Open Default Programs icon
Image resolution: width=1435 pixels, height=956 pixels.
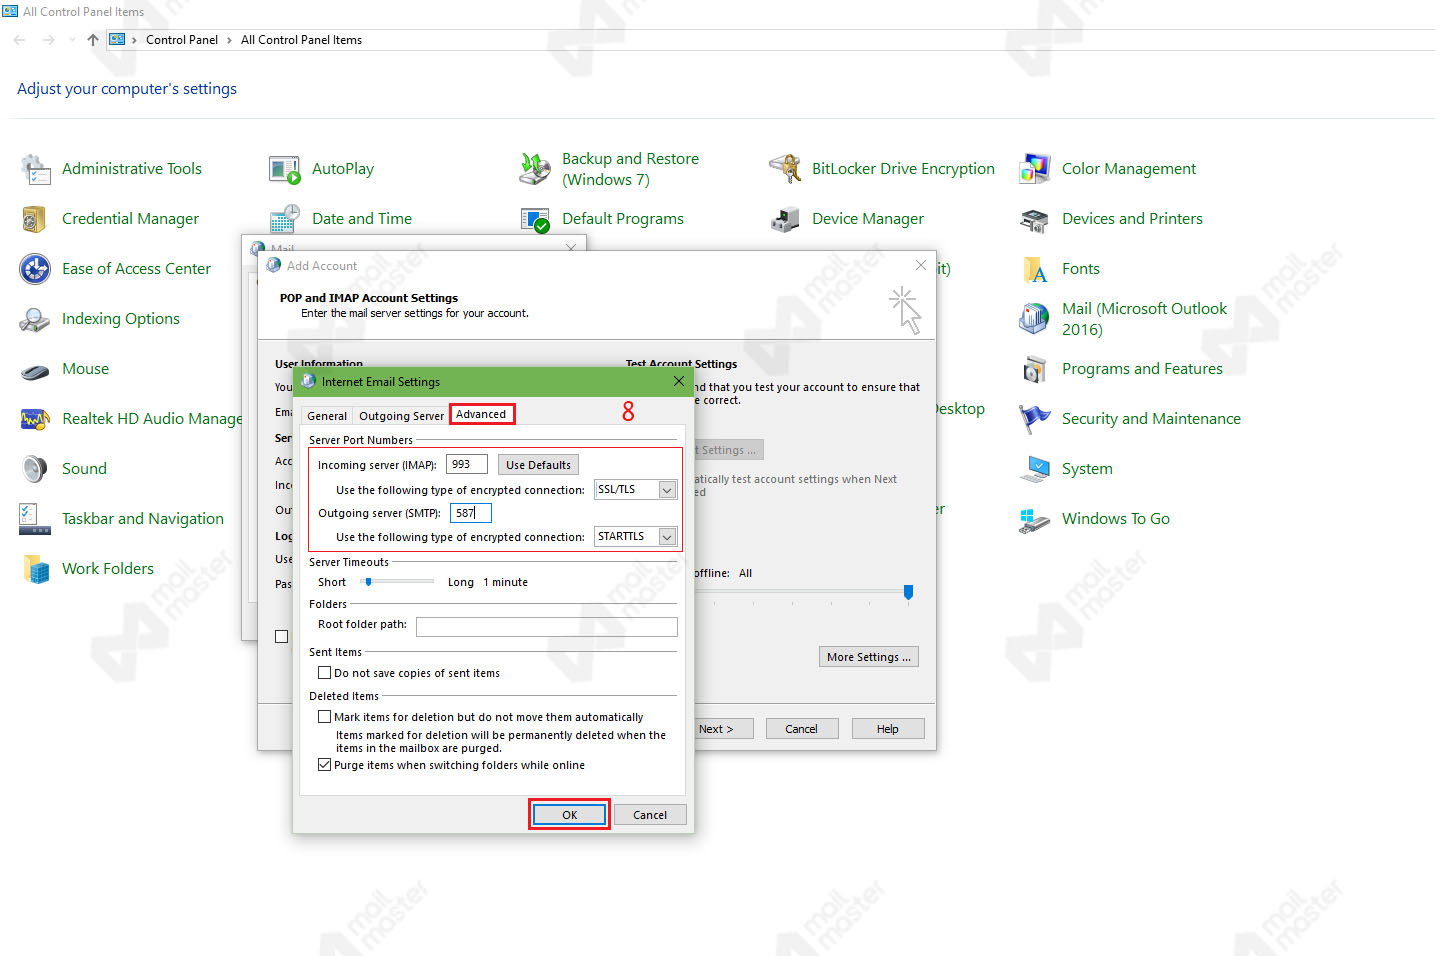pyautogui.click(x=535, y=219)
